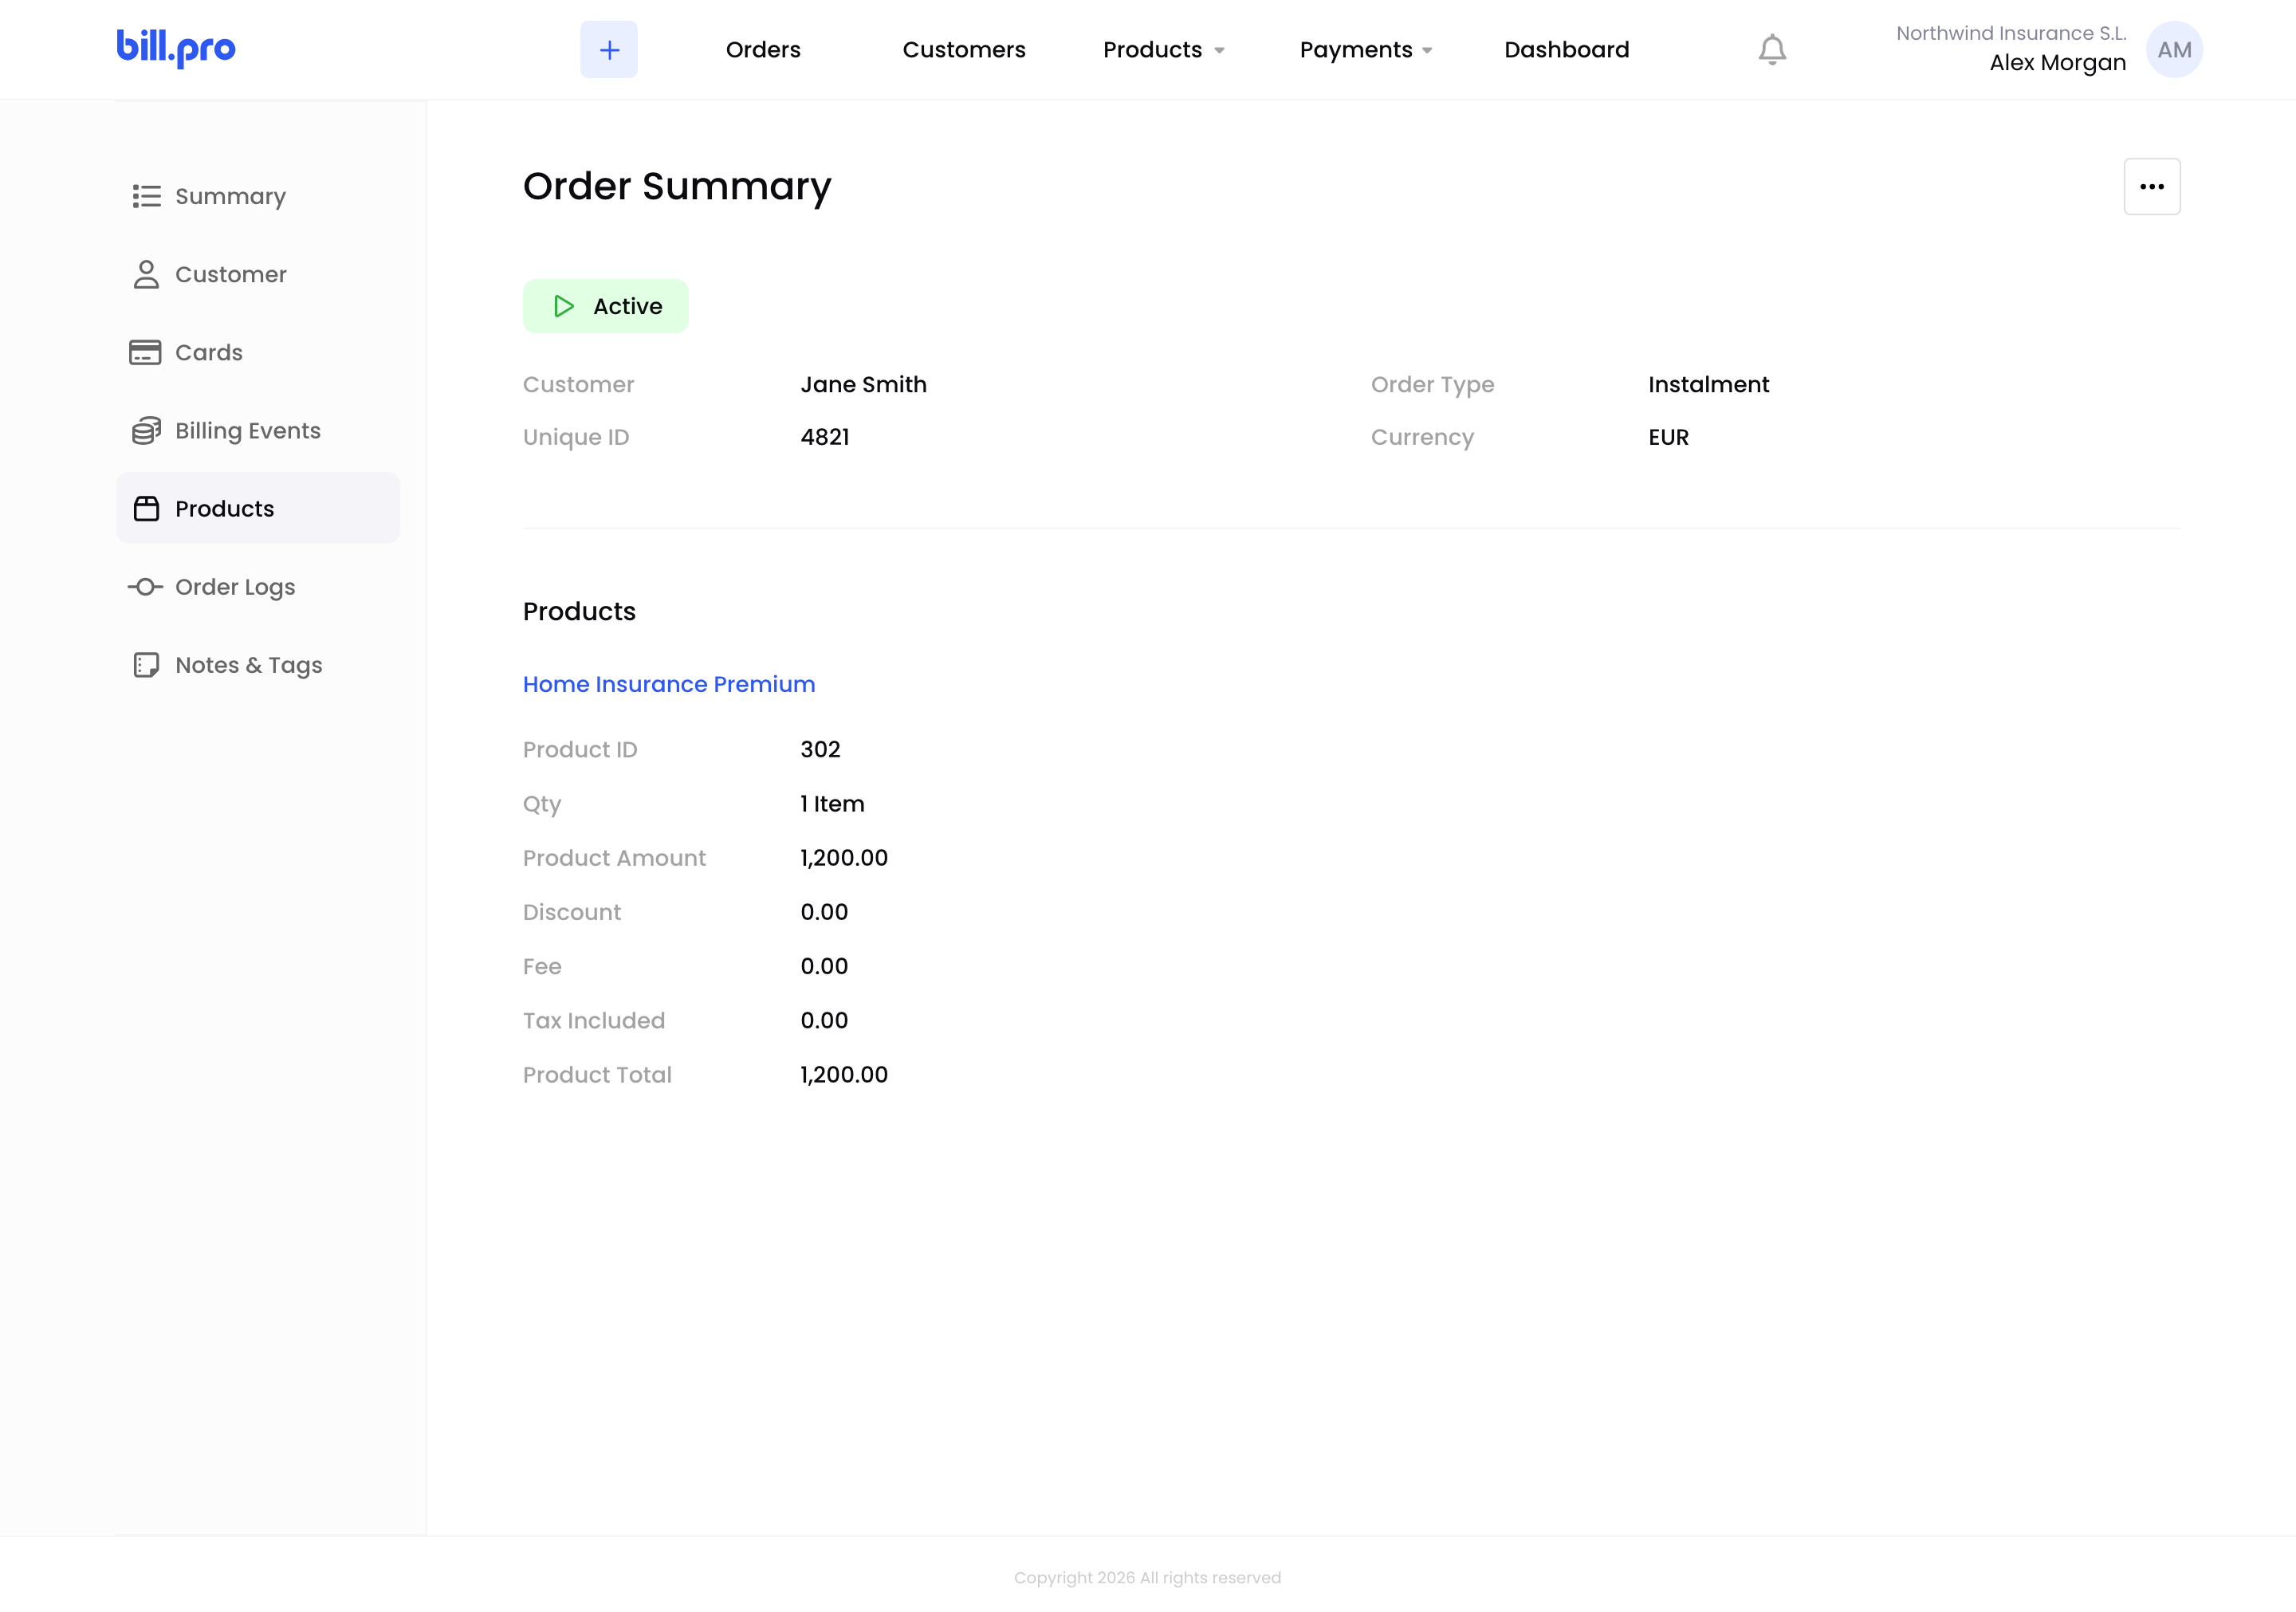The height and width of the screenshot is (1612, 2296).
Task: Open the Payments menu label
Action: pos(1356,49)
